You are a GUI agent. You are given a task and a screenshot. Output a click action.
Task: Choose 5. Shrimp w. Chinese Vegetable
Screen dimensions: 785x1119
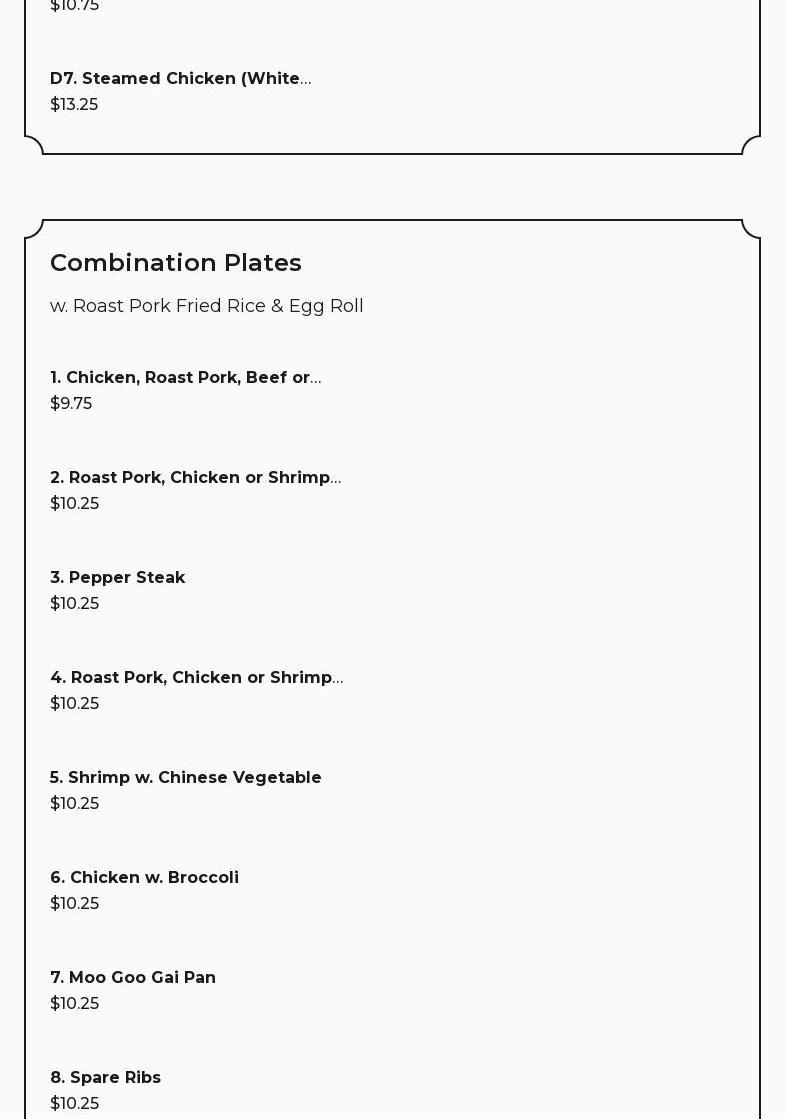(186, 777)
